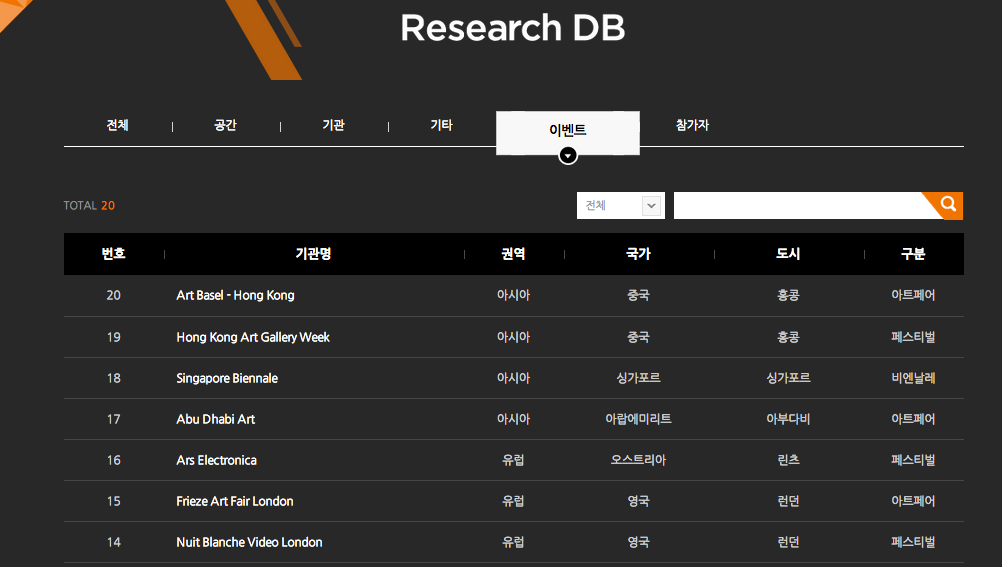Click the round arrow under 이벤트 tab
Screen dimensions: 1002x567
coord(567,155)
